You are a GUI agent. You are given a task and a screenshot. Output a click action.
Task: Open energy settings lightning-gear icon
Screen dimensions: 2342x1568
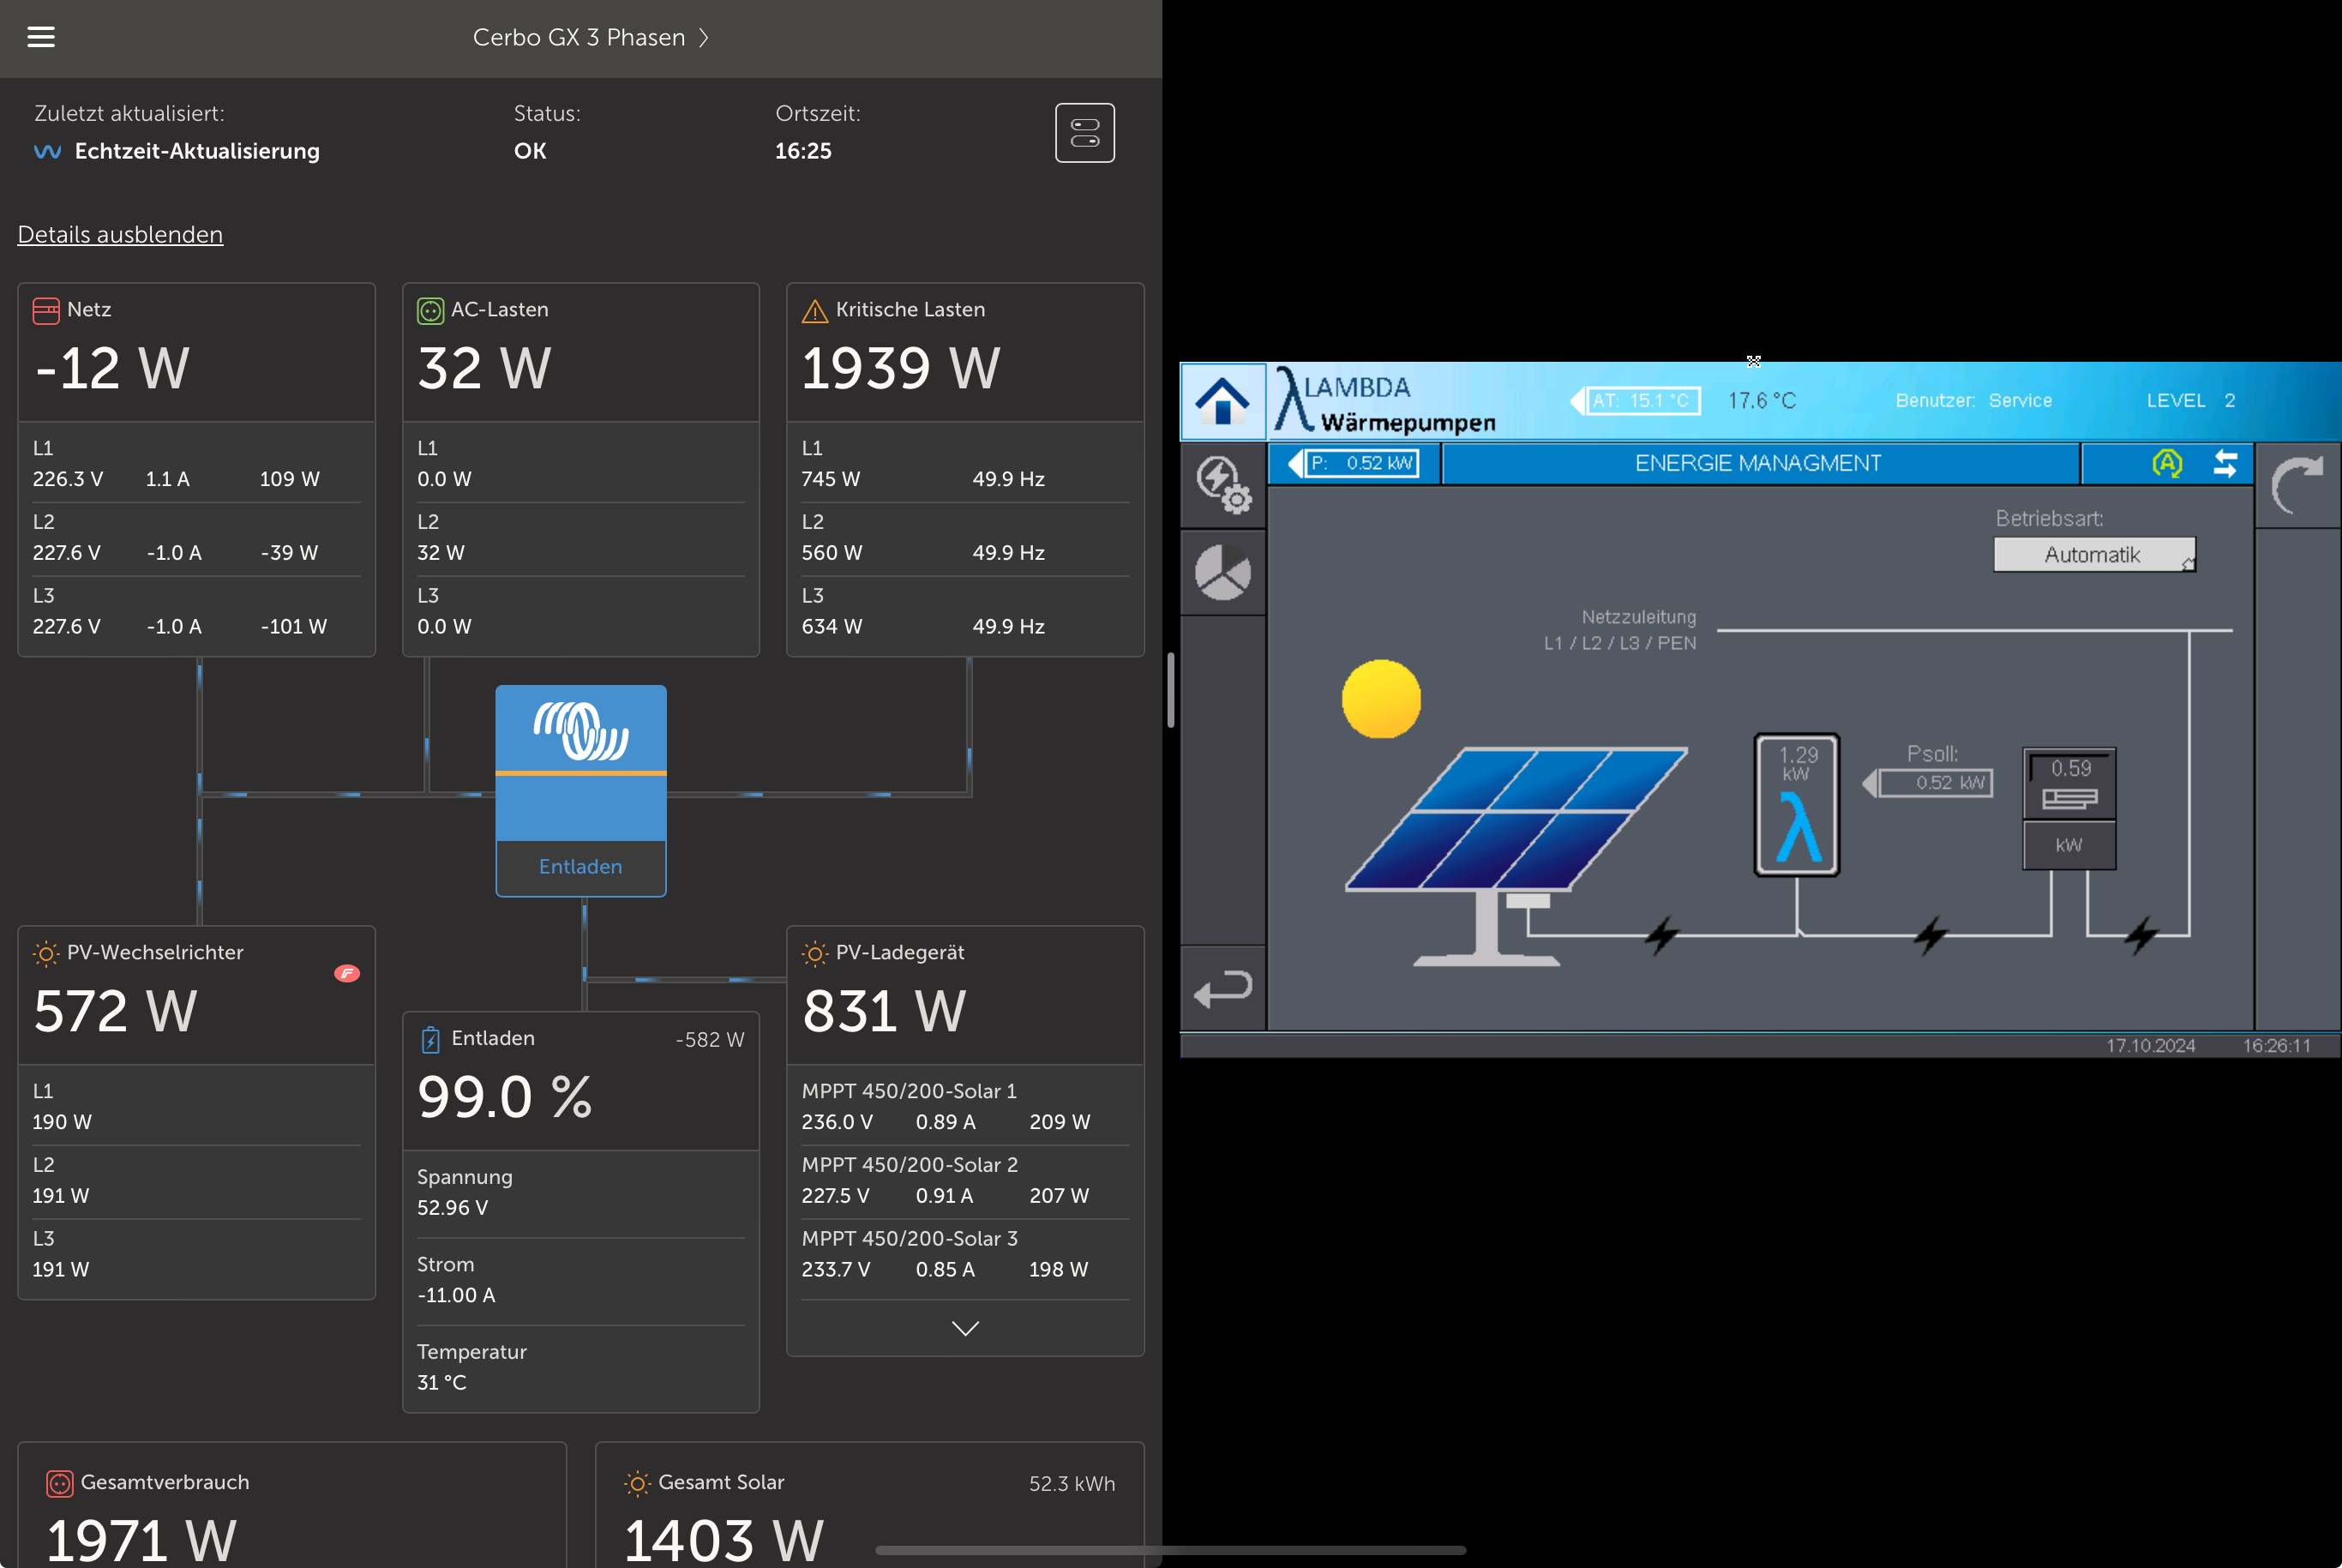1223,485
